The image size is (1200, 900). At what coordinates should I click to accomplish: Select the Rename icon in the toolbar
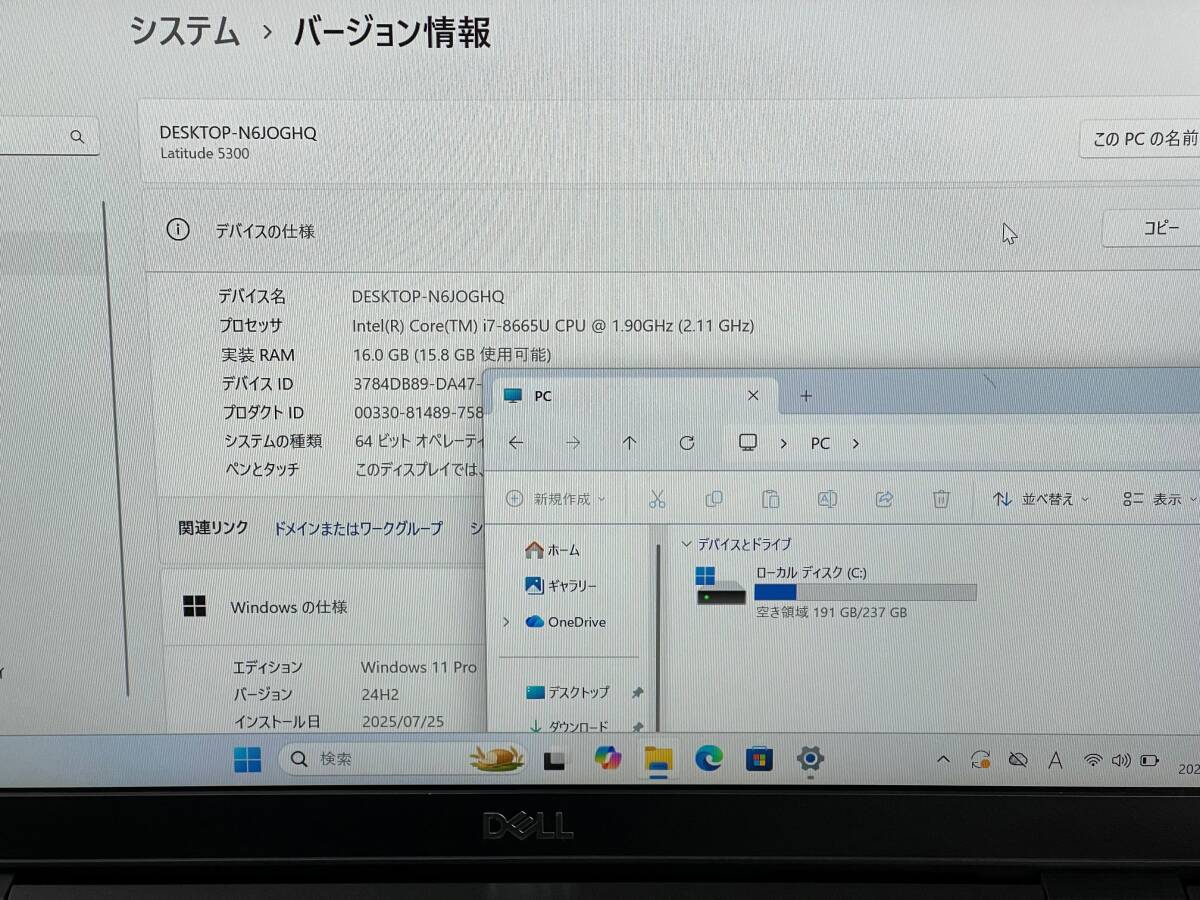827,498
